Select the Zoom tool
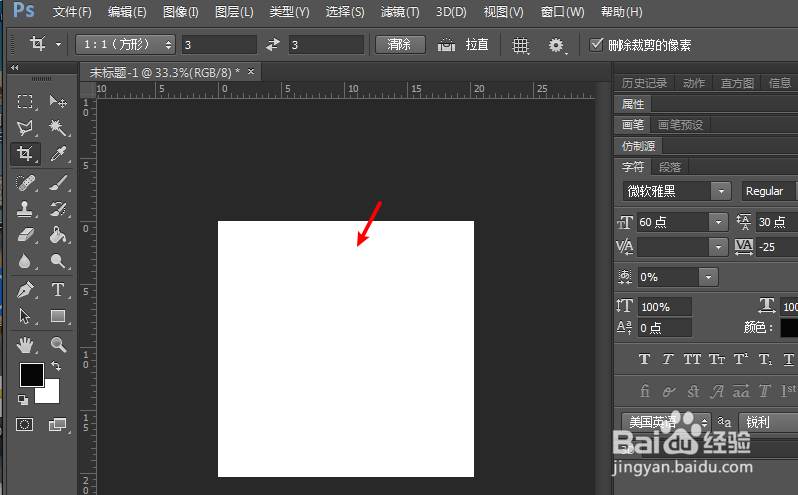 58,345
